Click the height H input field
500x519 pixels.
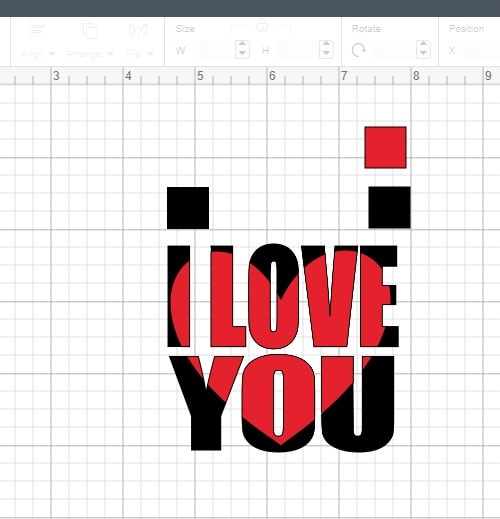(x=298, y=50)
